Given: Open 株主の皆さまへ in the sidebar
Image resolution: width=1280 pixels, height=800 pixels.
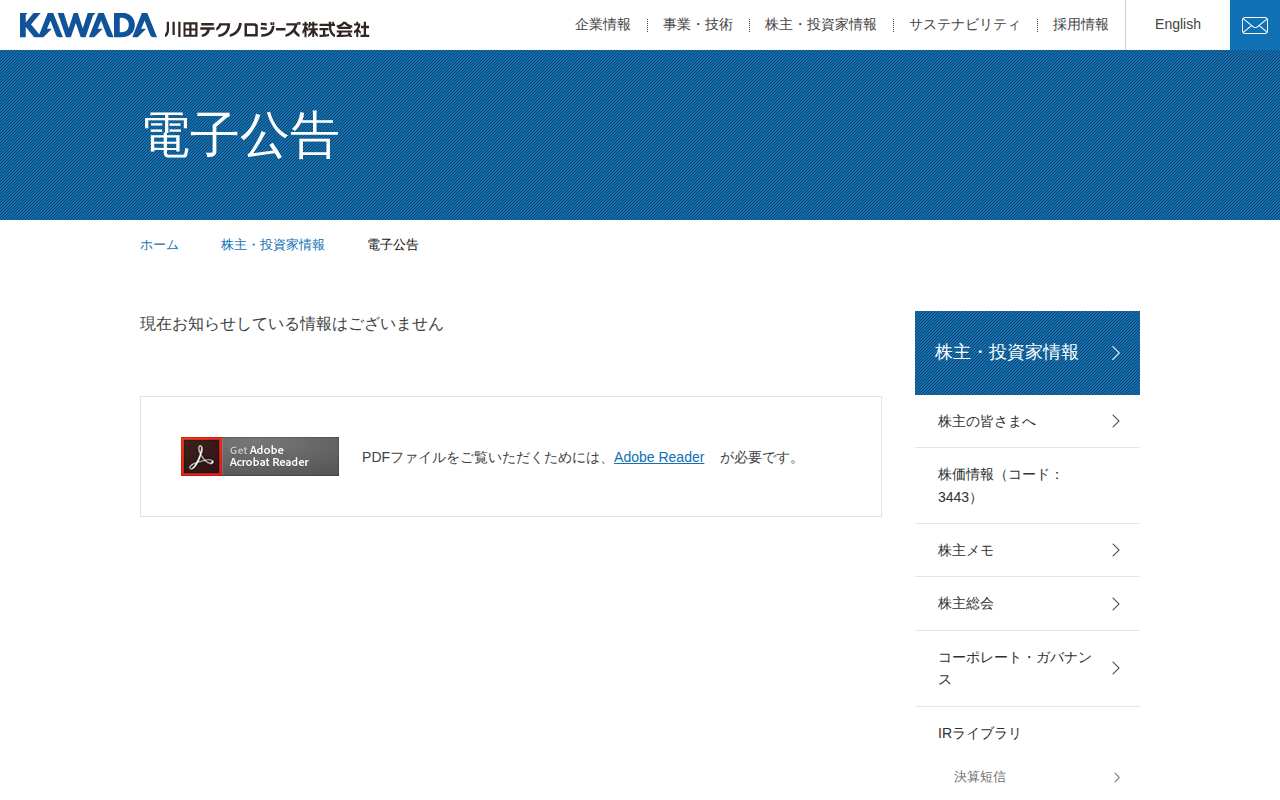Looking at the screenshot, I should coord(1027,421).
